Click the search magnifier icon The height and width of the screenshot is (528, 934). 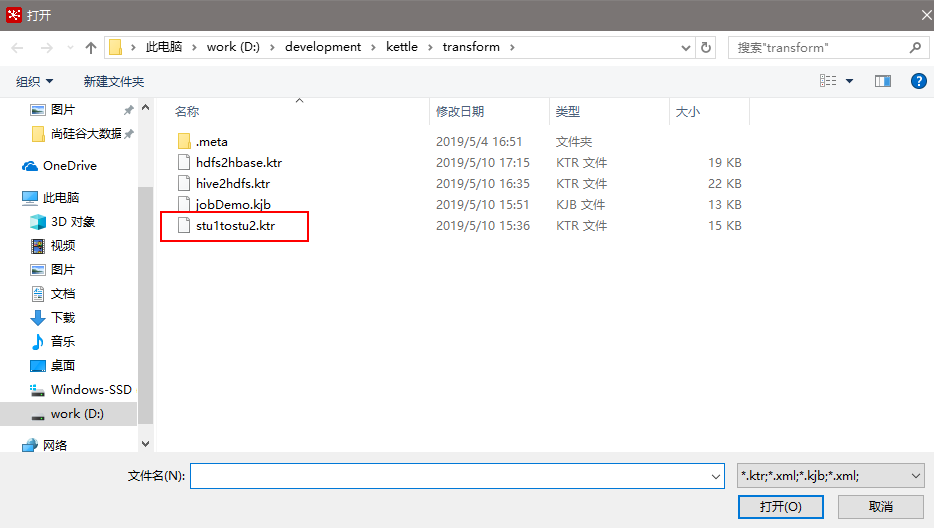pyautogui.click(x=916, y=47)
